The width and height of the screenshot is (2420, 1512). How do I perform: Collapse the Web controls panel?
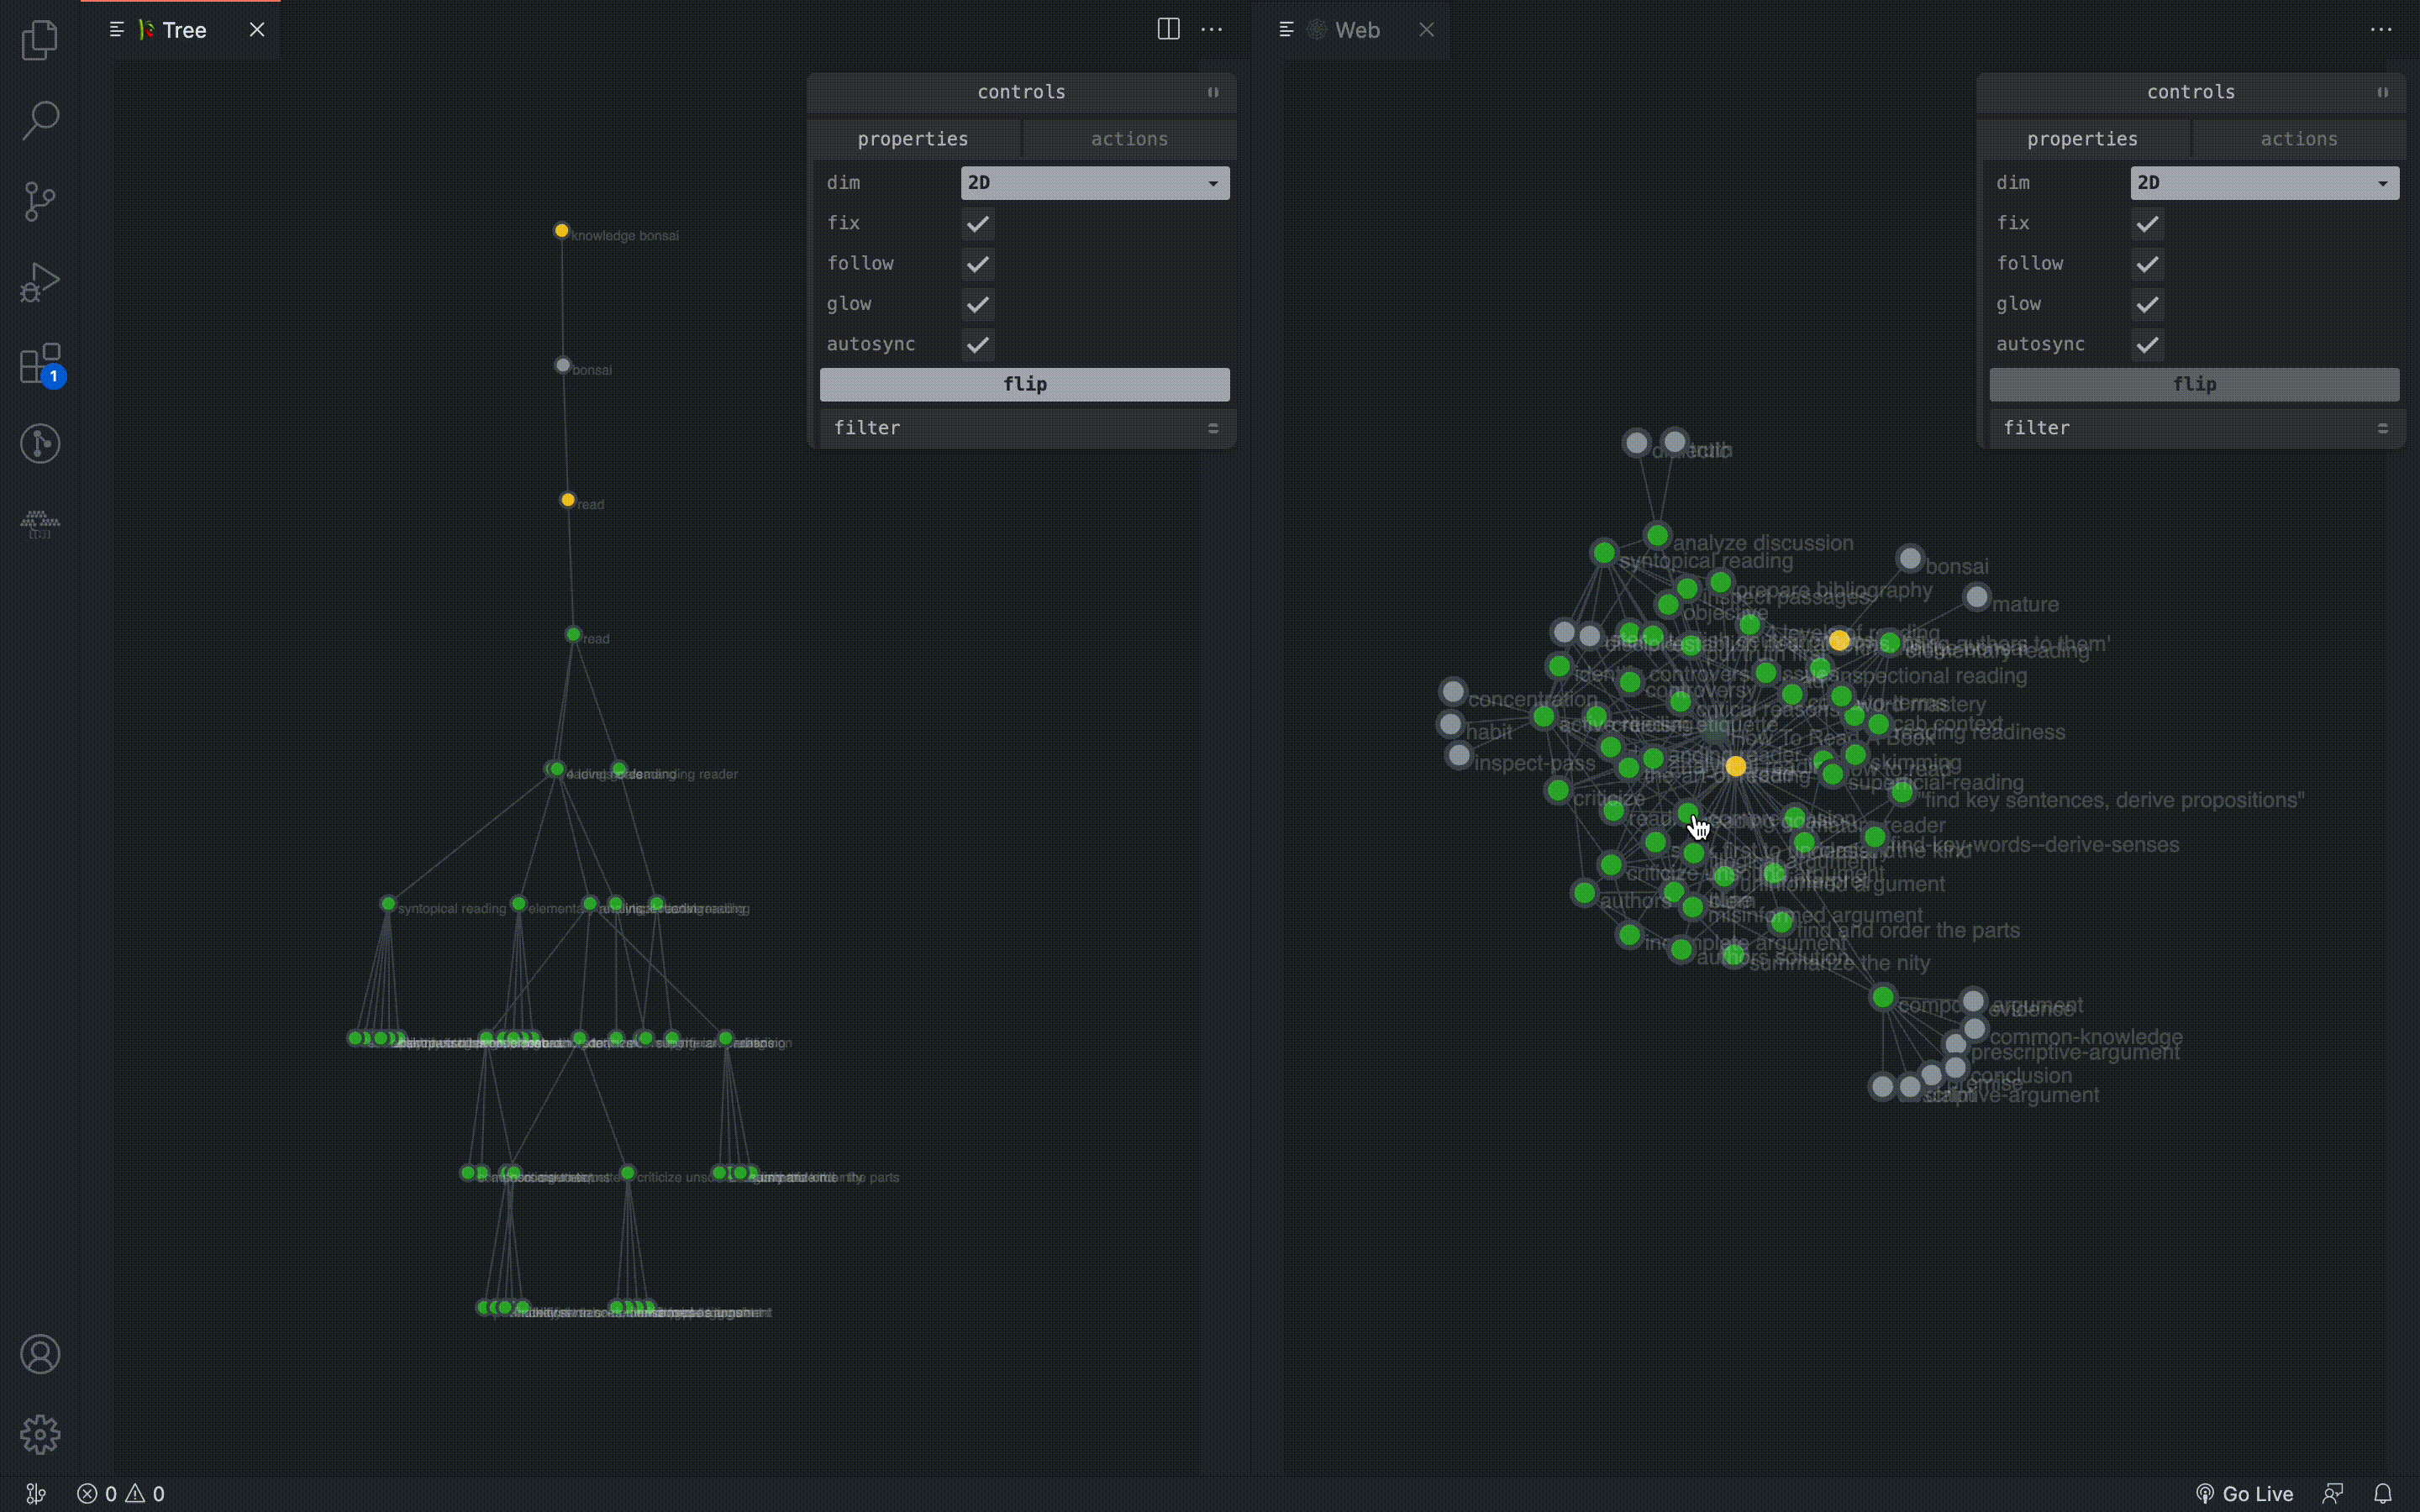coord(2383,92)
